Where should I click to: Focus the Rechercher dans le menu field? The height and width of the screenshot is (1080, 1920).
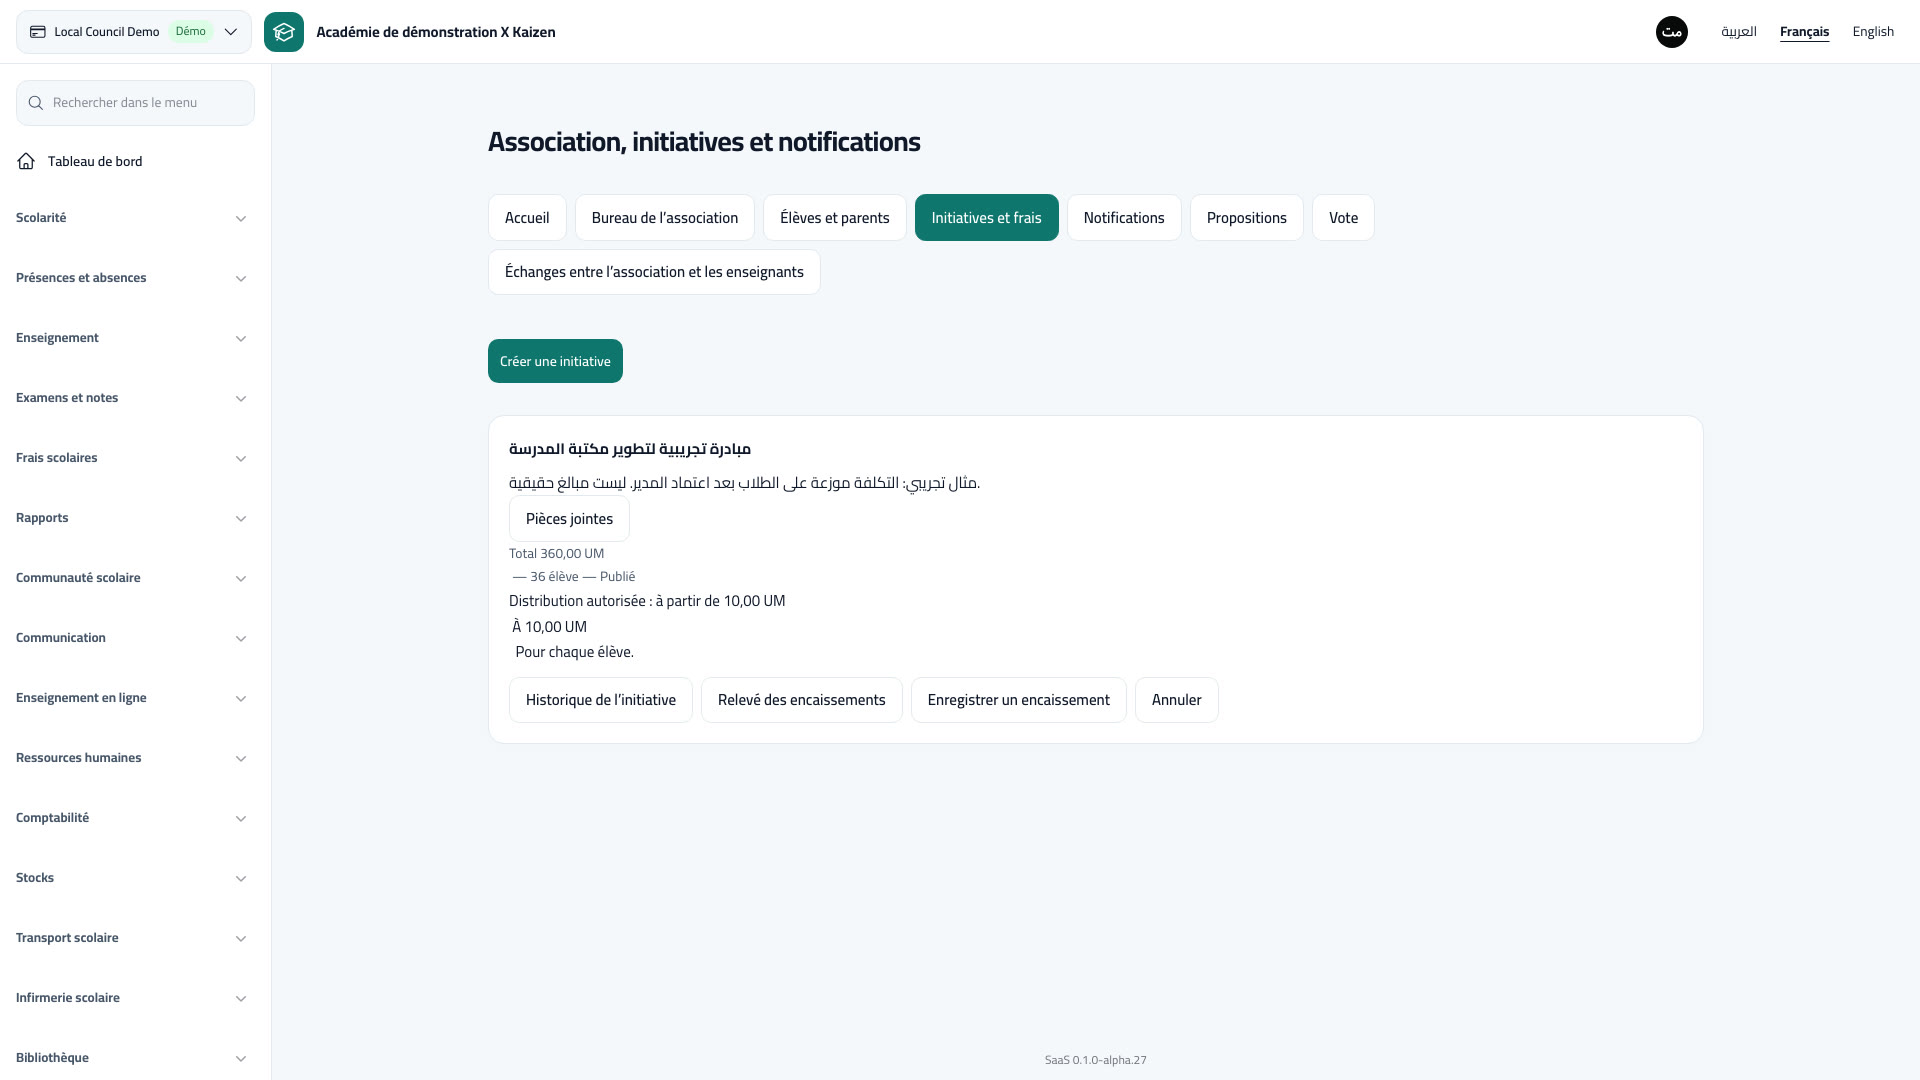tap(135, 103)
